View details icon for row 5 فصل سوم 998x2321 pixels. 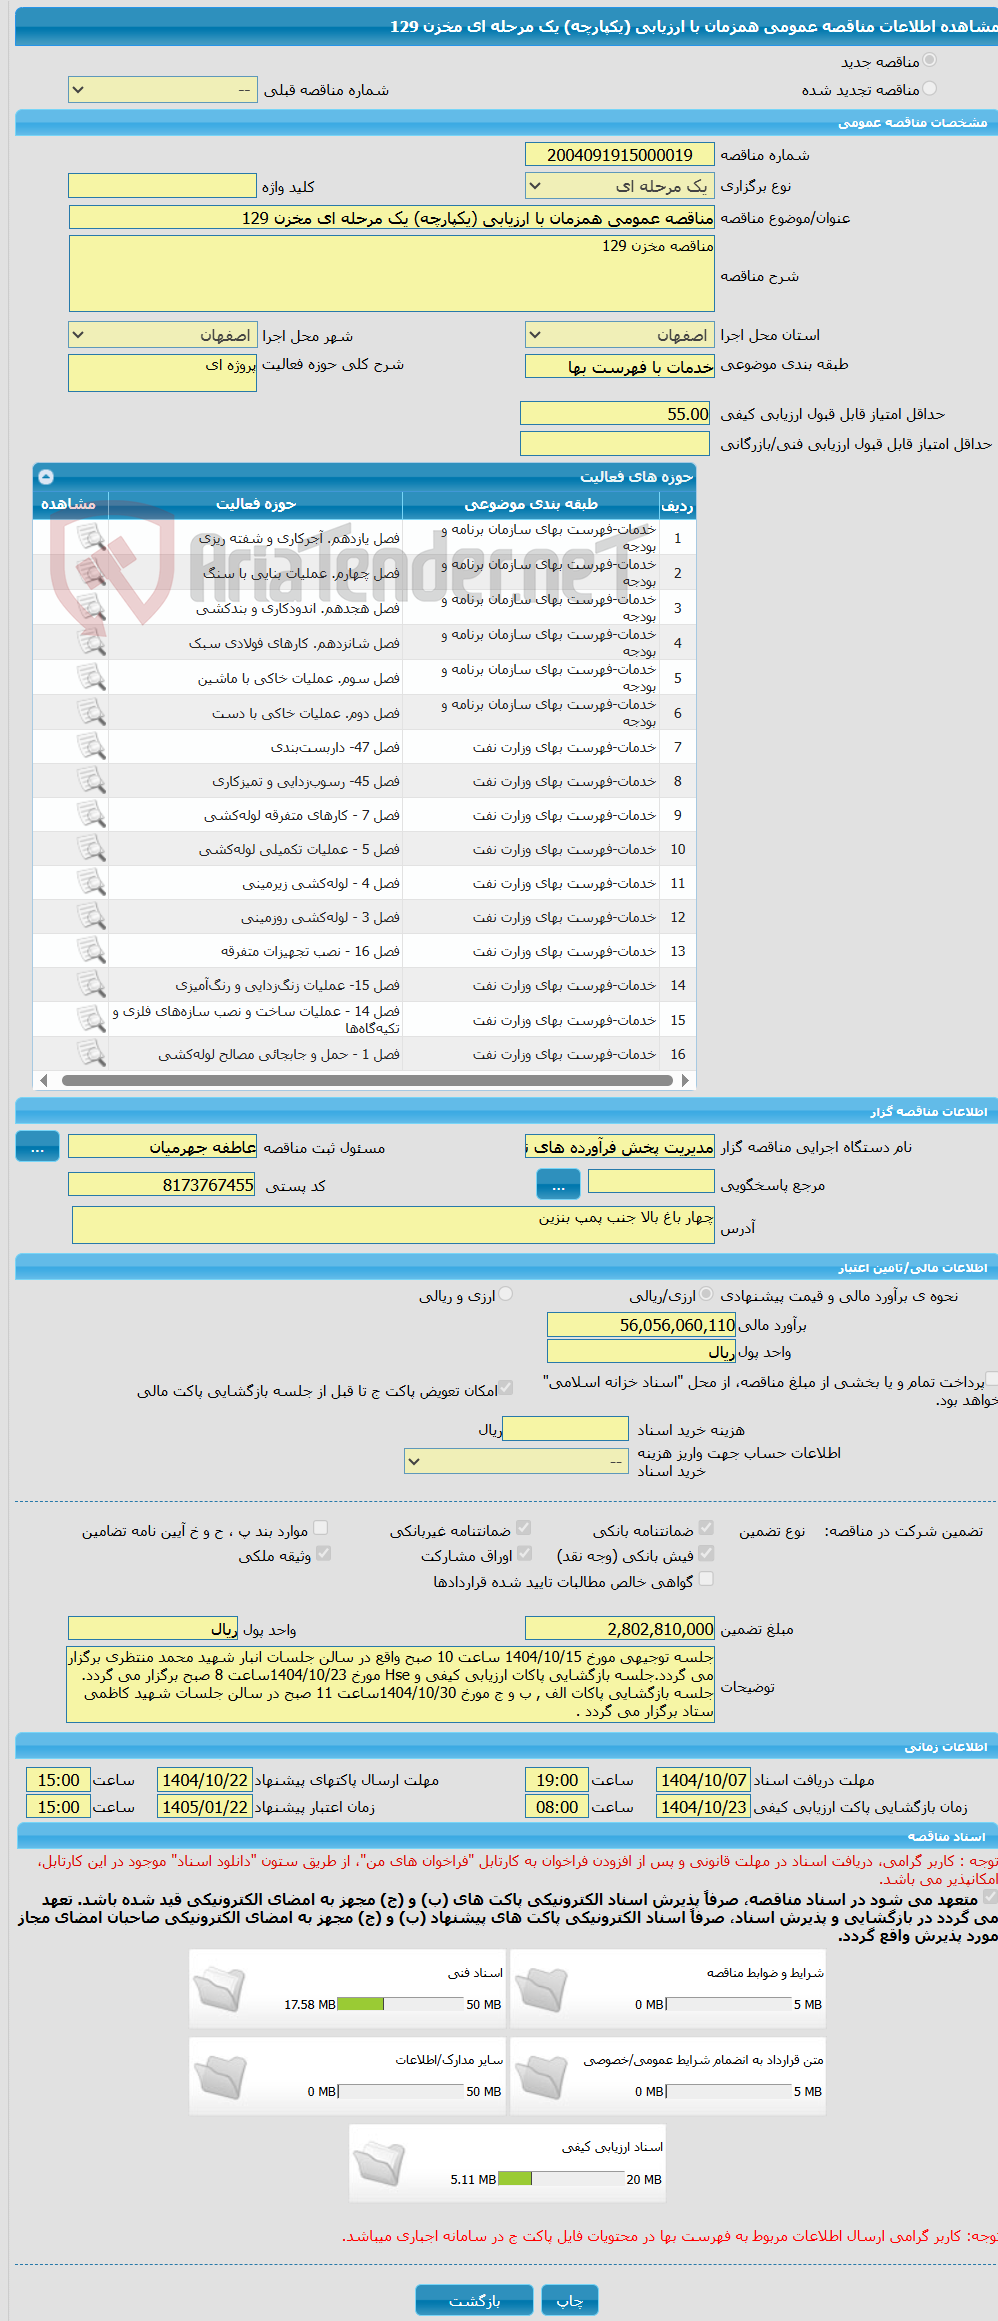(91, 678)
